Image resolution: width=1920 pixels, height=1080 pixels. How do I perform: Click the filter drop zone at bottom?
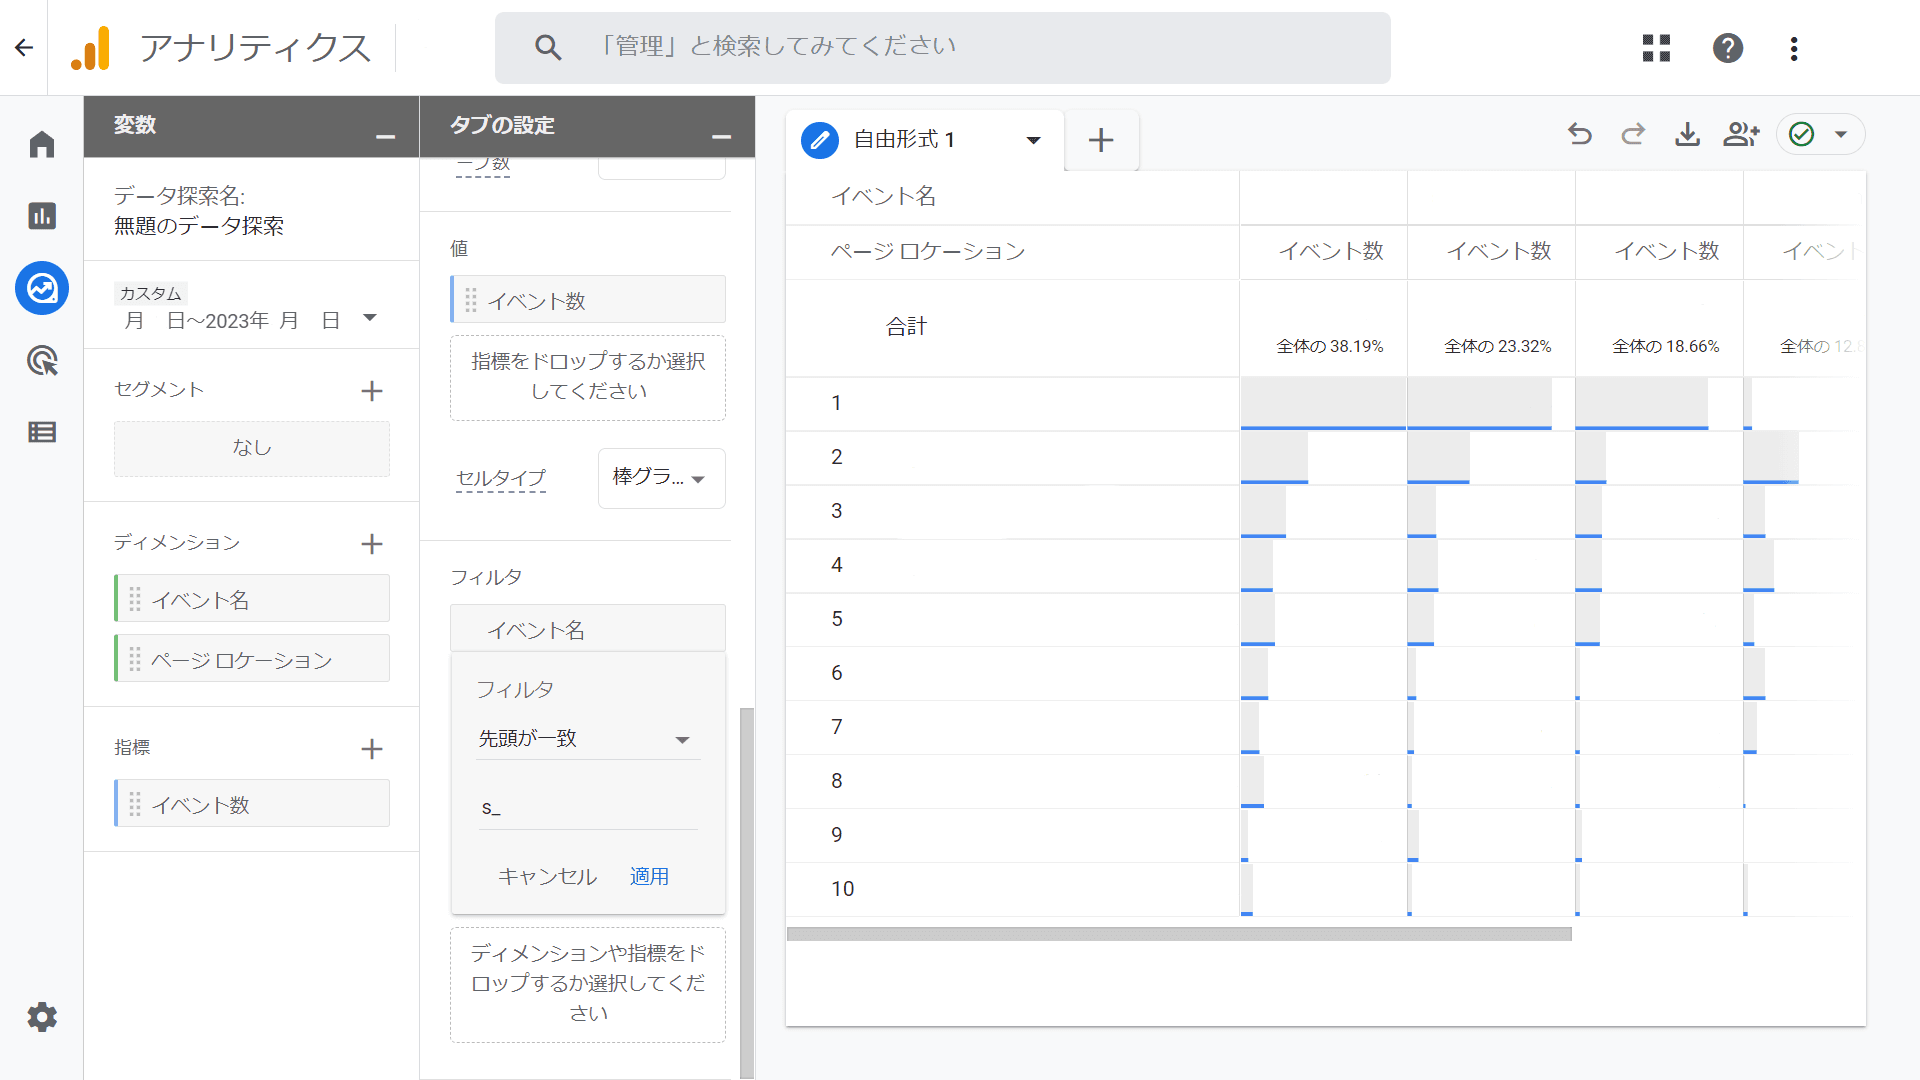point(588,984)
